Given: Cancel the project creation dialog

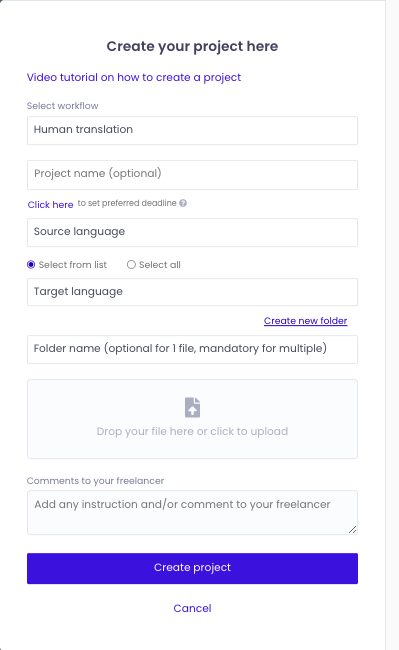Looking at the screenshot, I should pos(192,608).
